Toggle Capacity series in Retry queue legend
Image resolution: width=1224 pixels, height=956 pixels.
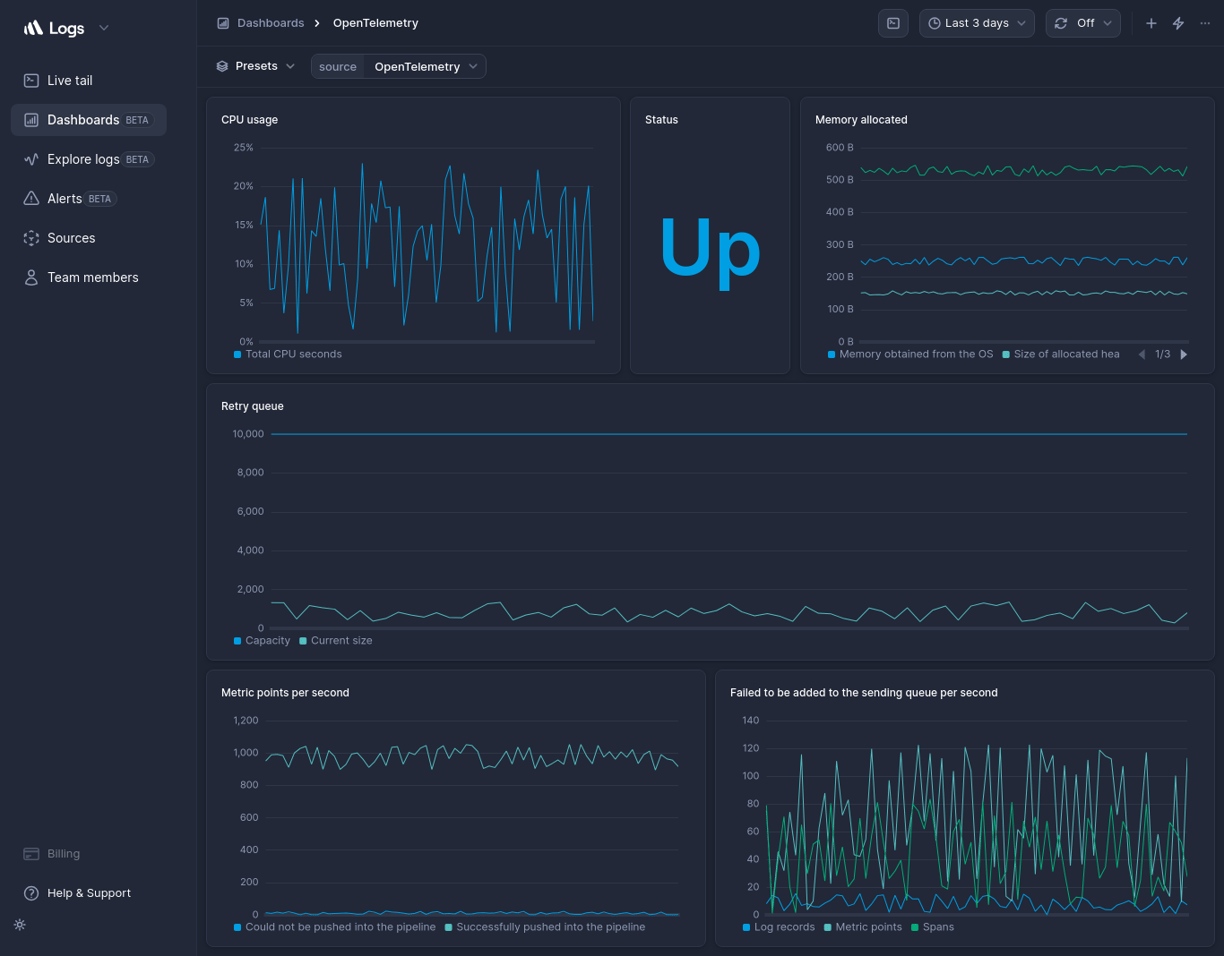[x=262, y=640]
